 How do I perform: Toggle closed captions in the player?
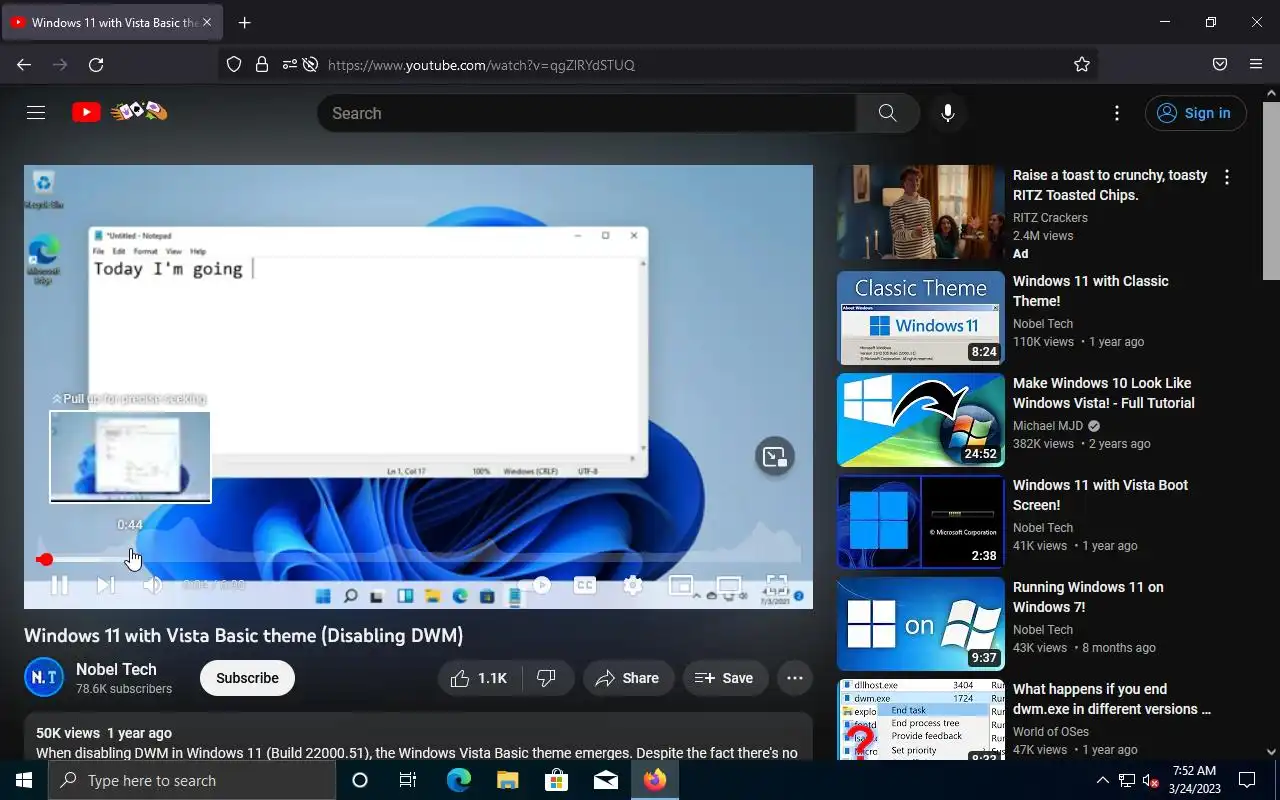pos(585,585)
